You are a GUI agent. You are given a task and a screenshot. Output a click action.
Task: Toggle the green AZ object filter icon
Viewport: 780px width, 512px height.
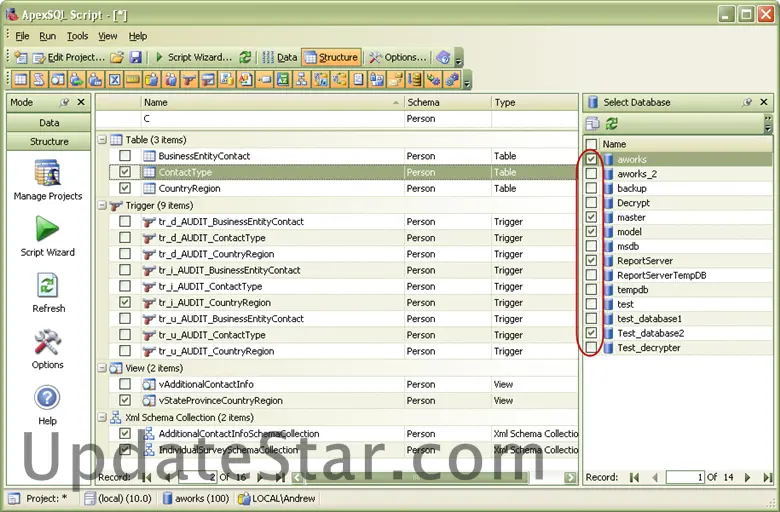coord(283,80)
